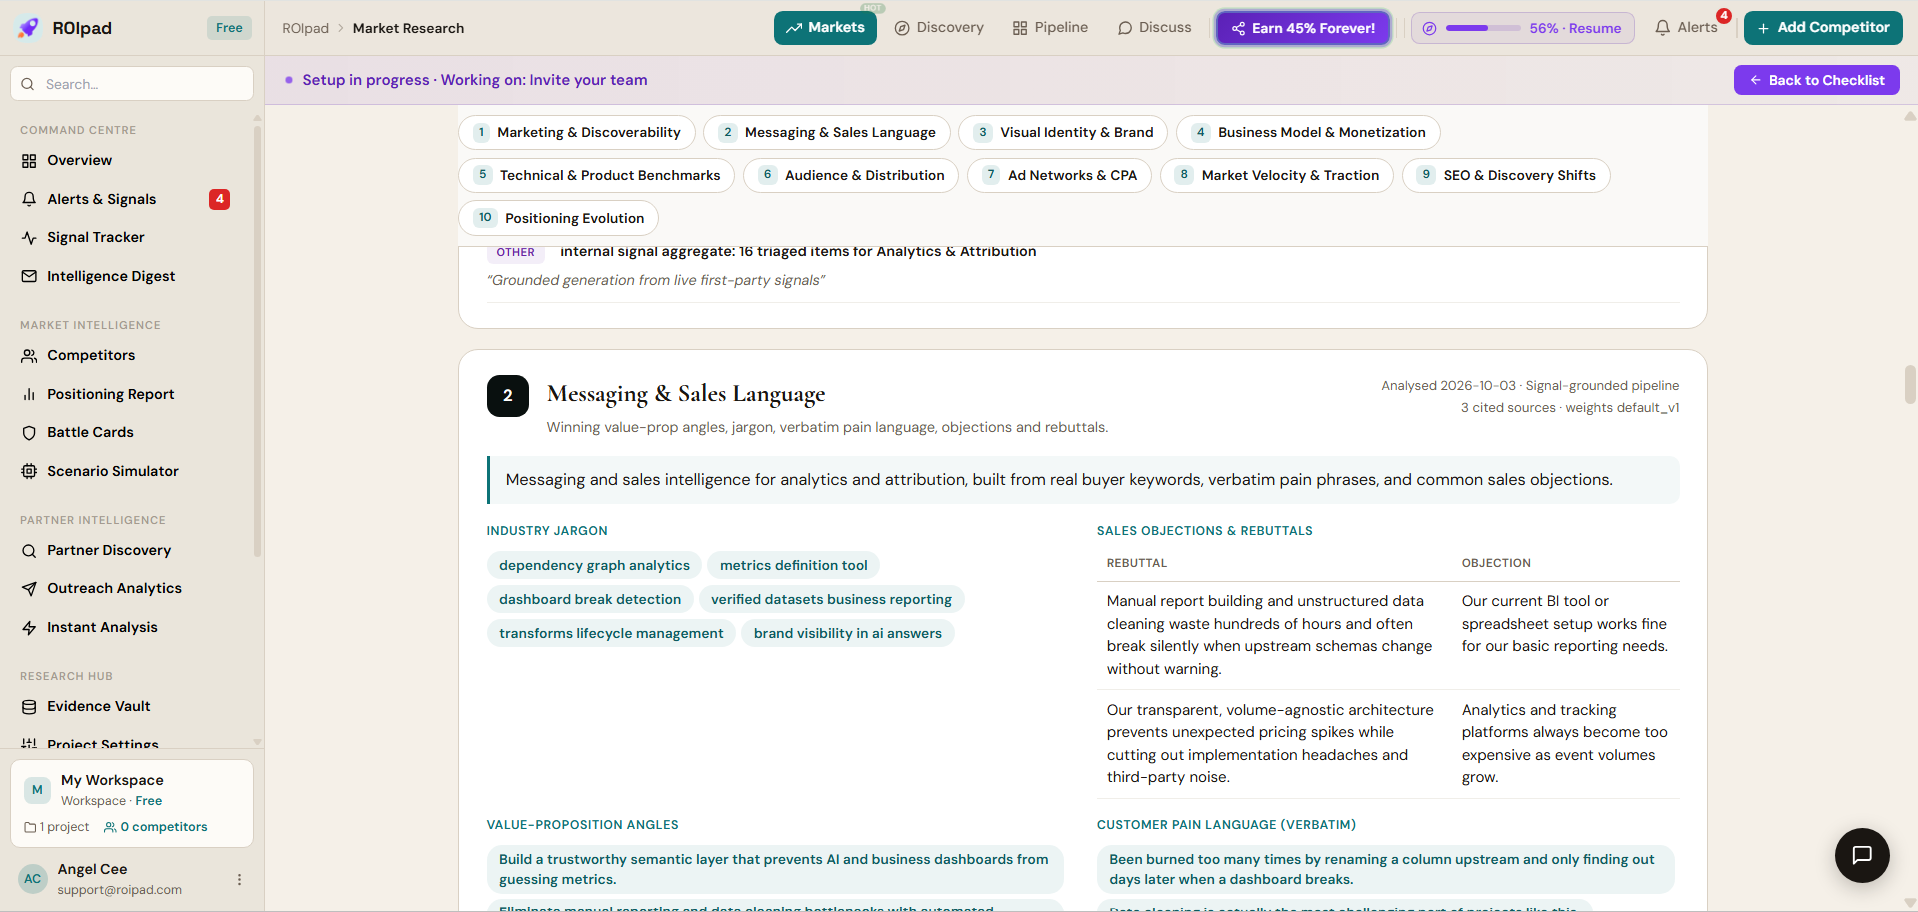Jump to SEO & Discovery Shifts section
The width and height of the screenshot is (1918, 912).
pyautogui.click(x=1506, y=175)
